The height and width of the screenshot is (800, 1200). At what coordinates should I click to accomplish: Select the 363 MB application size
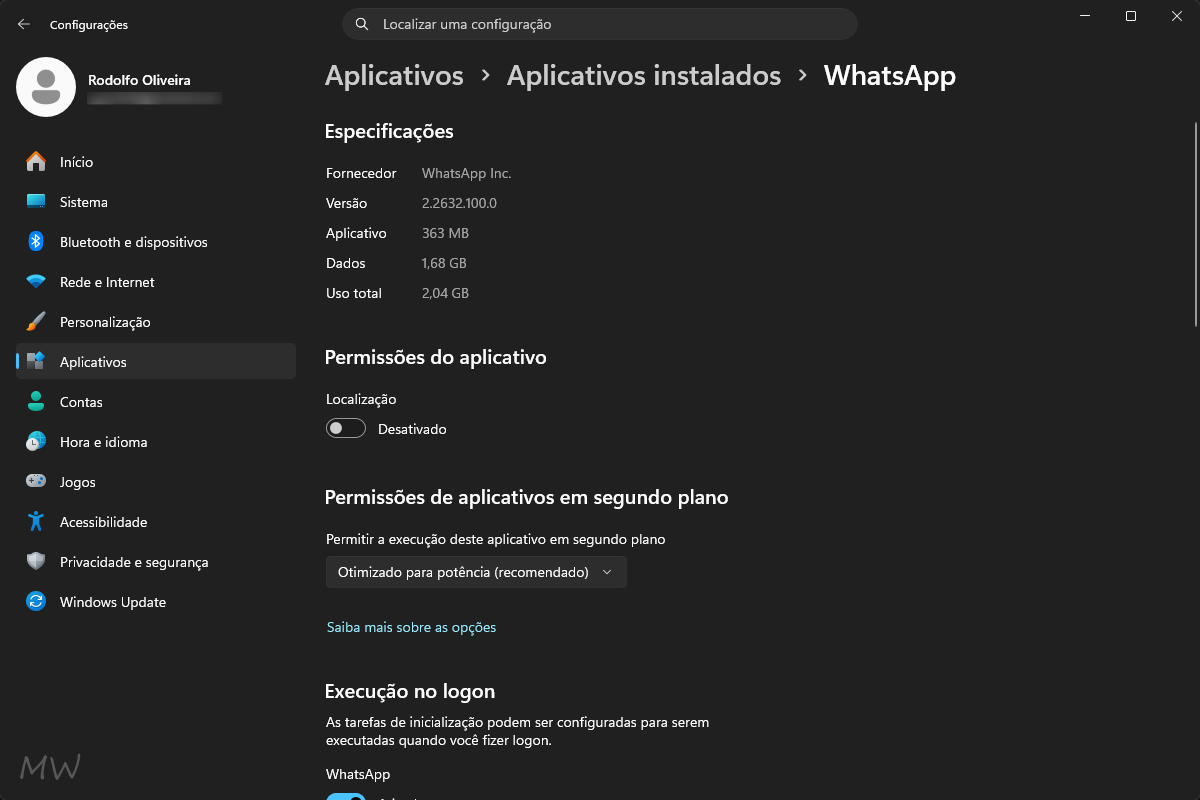[x=445, y=233]
